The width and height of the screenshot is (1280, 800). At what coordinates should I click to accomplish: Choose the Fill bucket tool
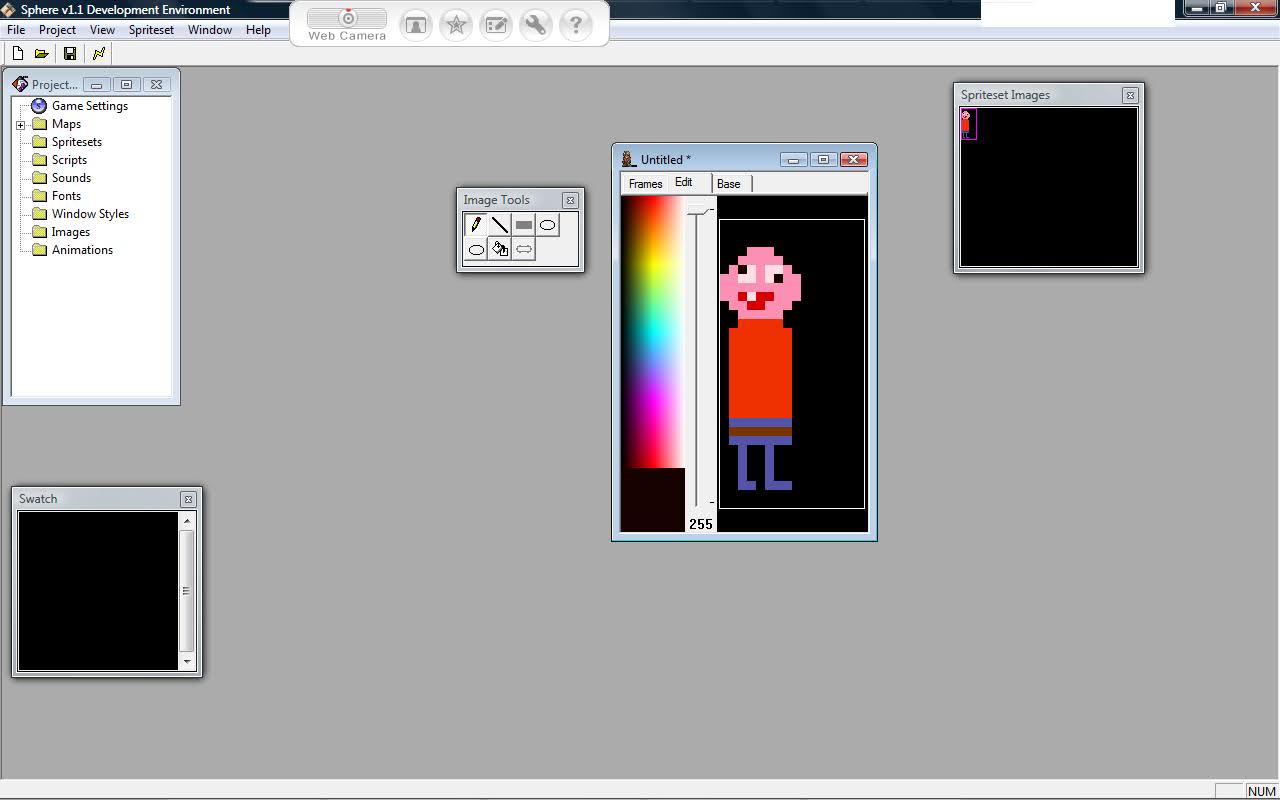click(500, 249)
